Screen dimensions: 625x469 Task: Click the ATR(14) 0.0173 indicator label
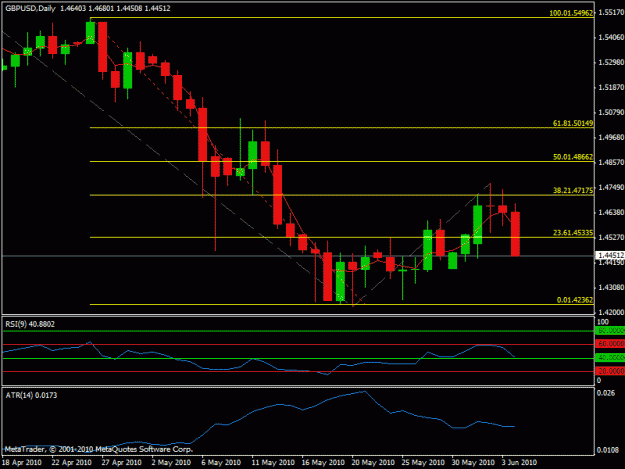31,395
